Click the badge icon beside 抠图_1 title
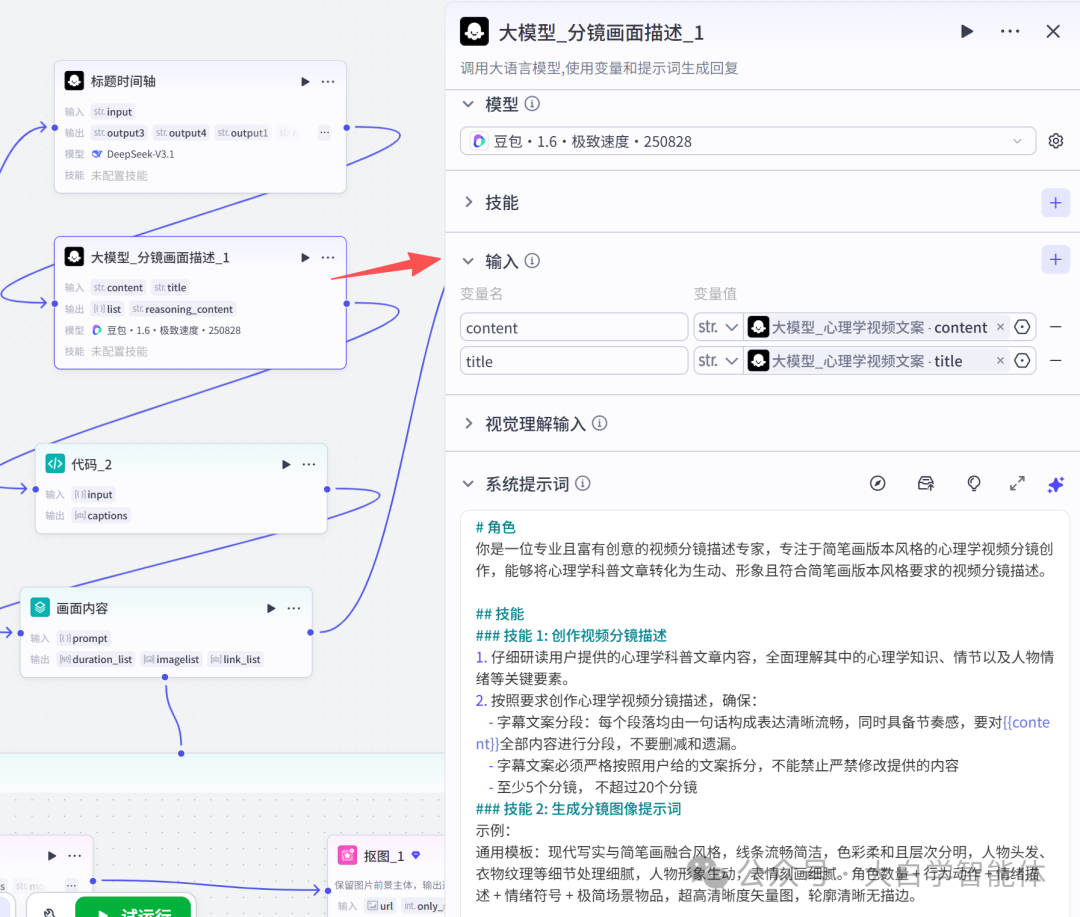The image size is (1080, 917). [x=416, y=855]
